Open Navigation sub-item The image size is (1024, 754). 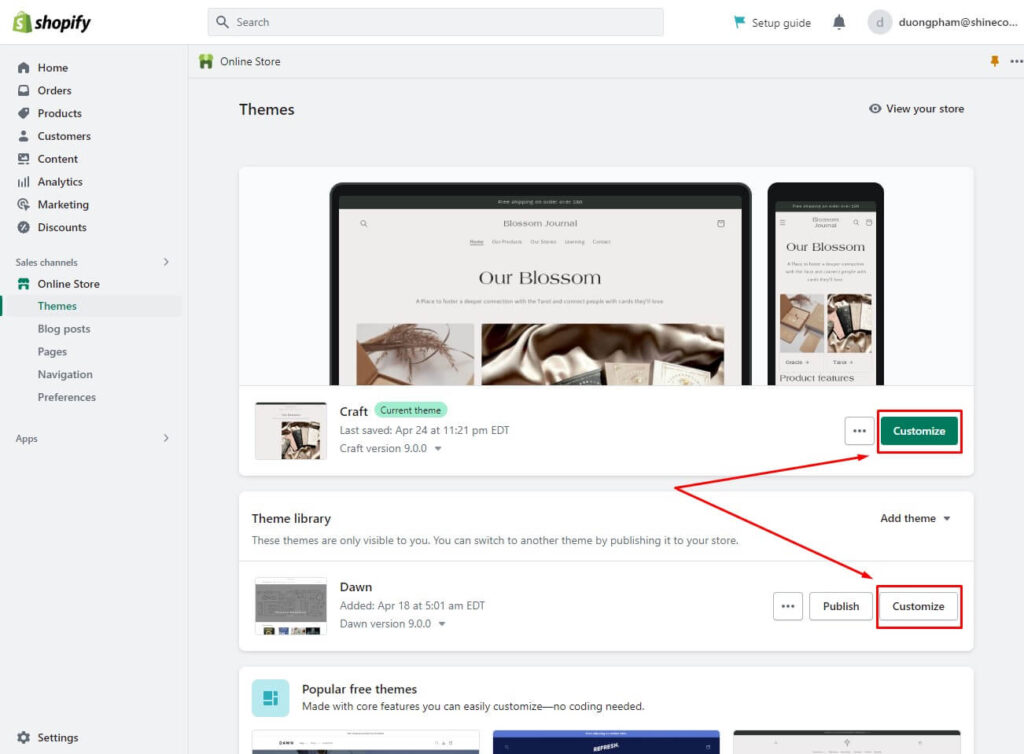[65, 375]
